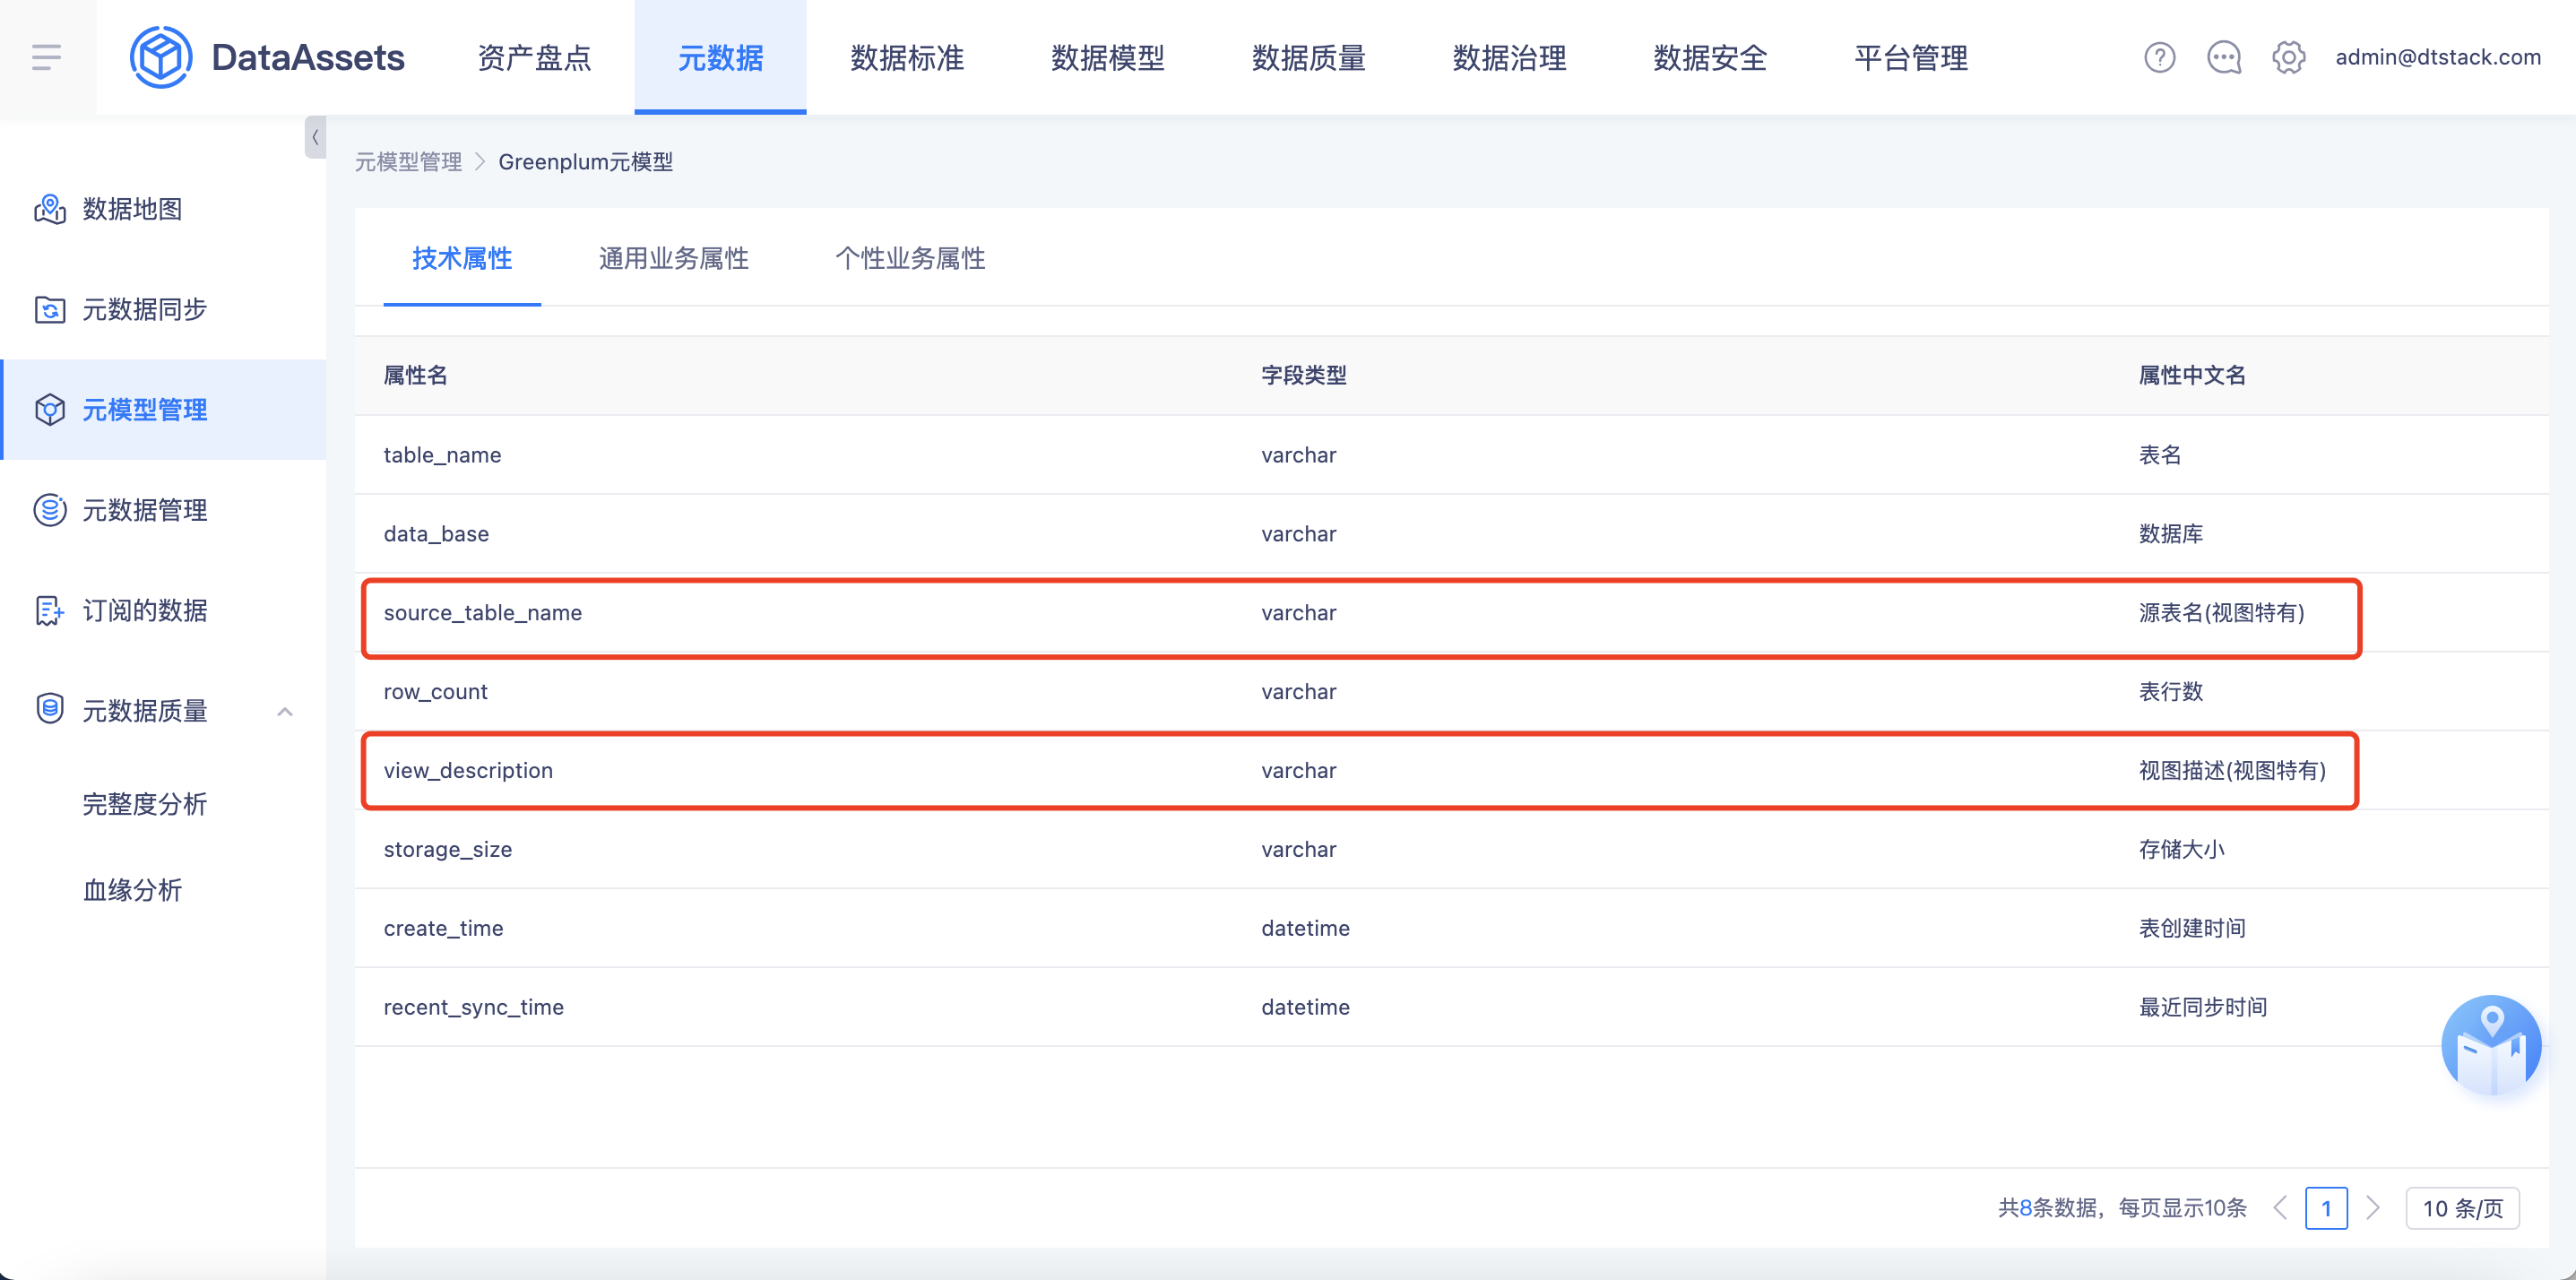Click the 元模型管理 cube icon
The image size is (2576, 1280).
[49, 409]
